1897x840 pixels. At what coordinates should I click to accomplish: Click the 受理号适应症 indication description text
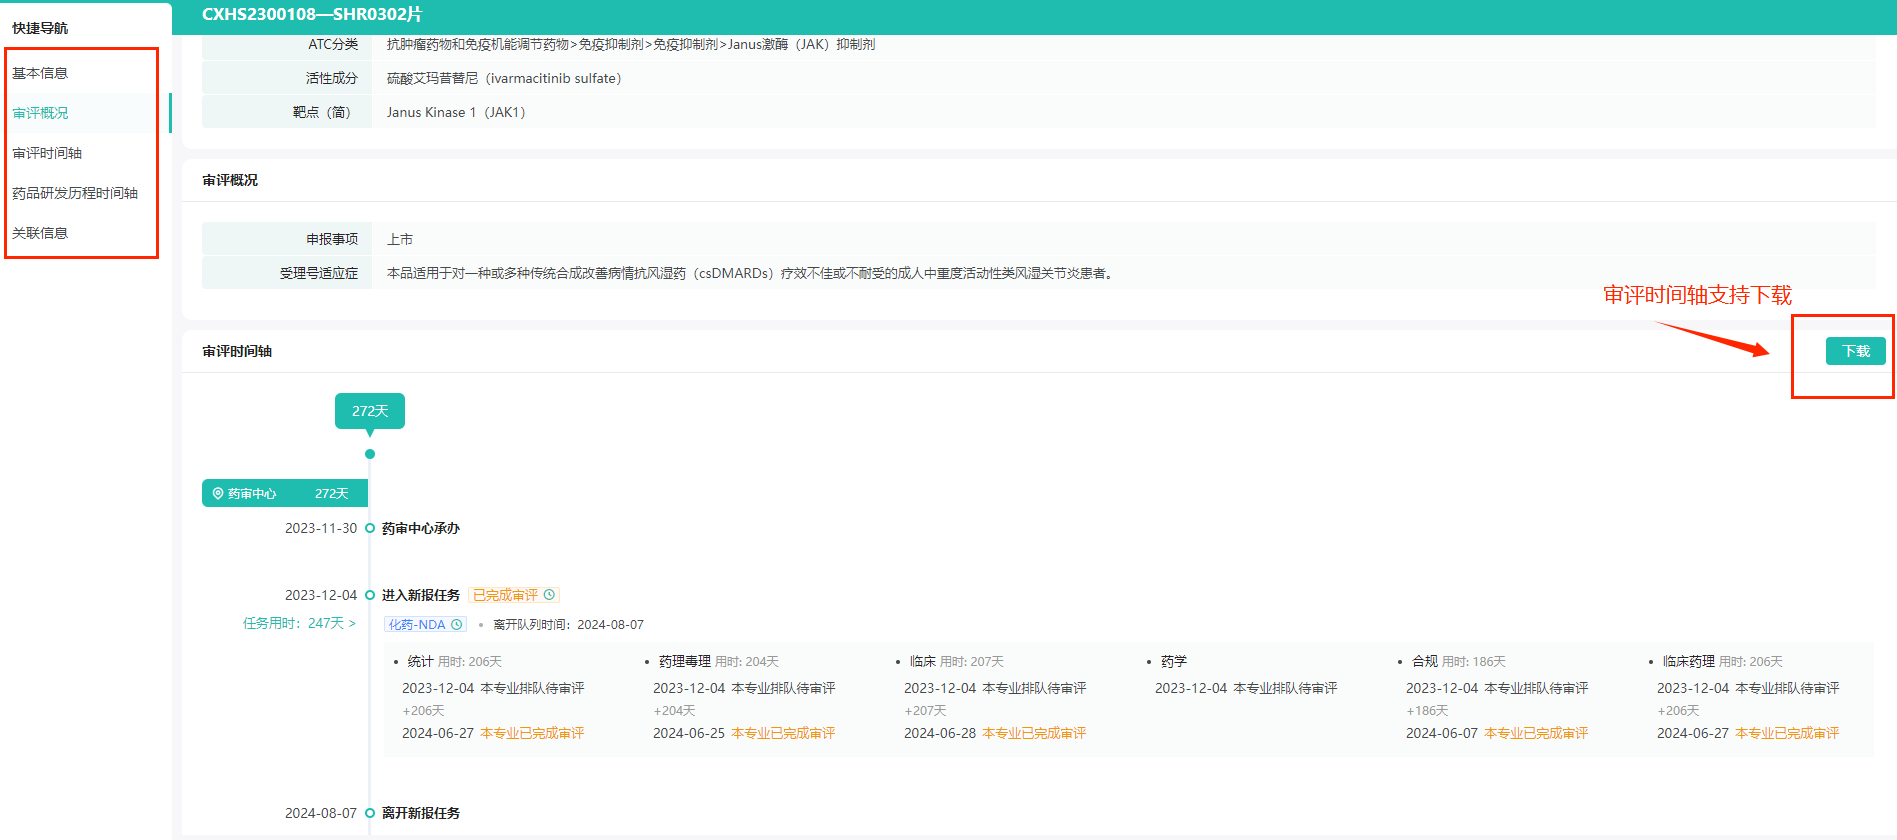click(751, 273)
